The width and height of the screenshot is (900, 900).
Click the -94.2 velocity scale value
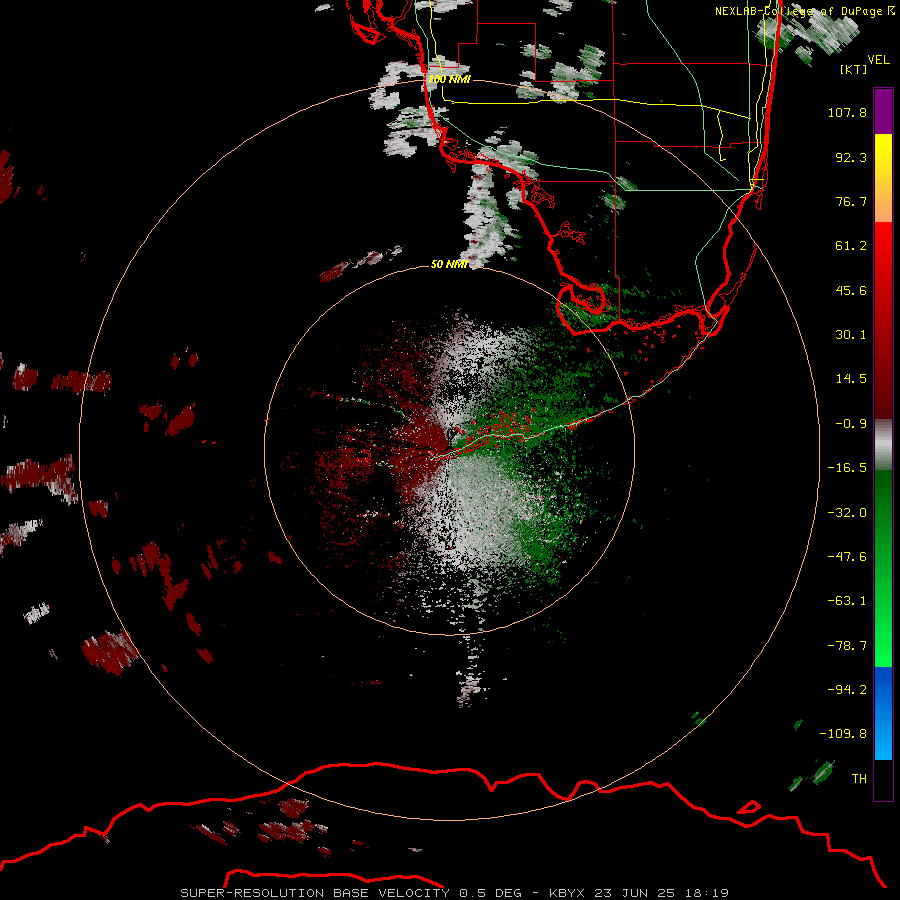[847, 690]
